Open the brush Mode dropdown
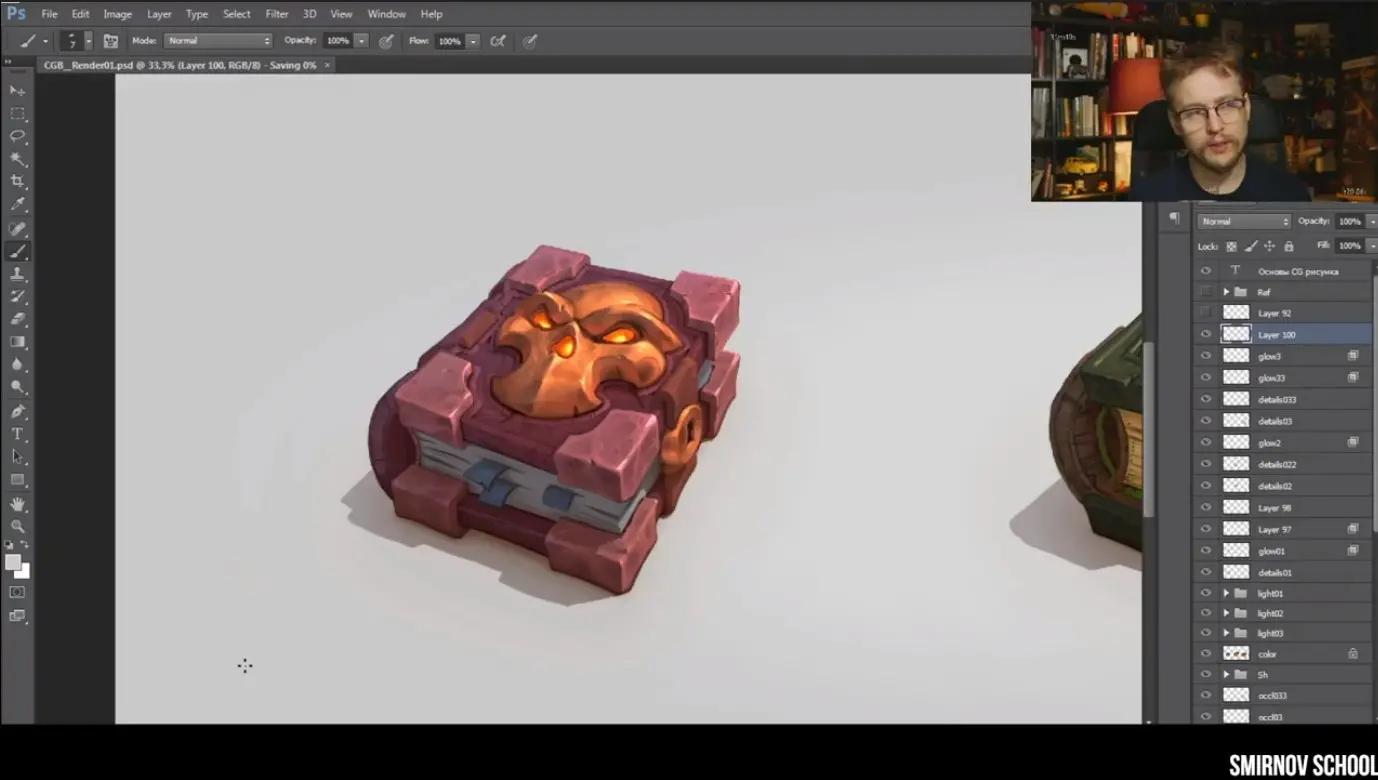The image size is (1378, 780). [x=218, y=41]
